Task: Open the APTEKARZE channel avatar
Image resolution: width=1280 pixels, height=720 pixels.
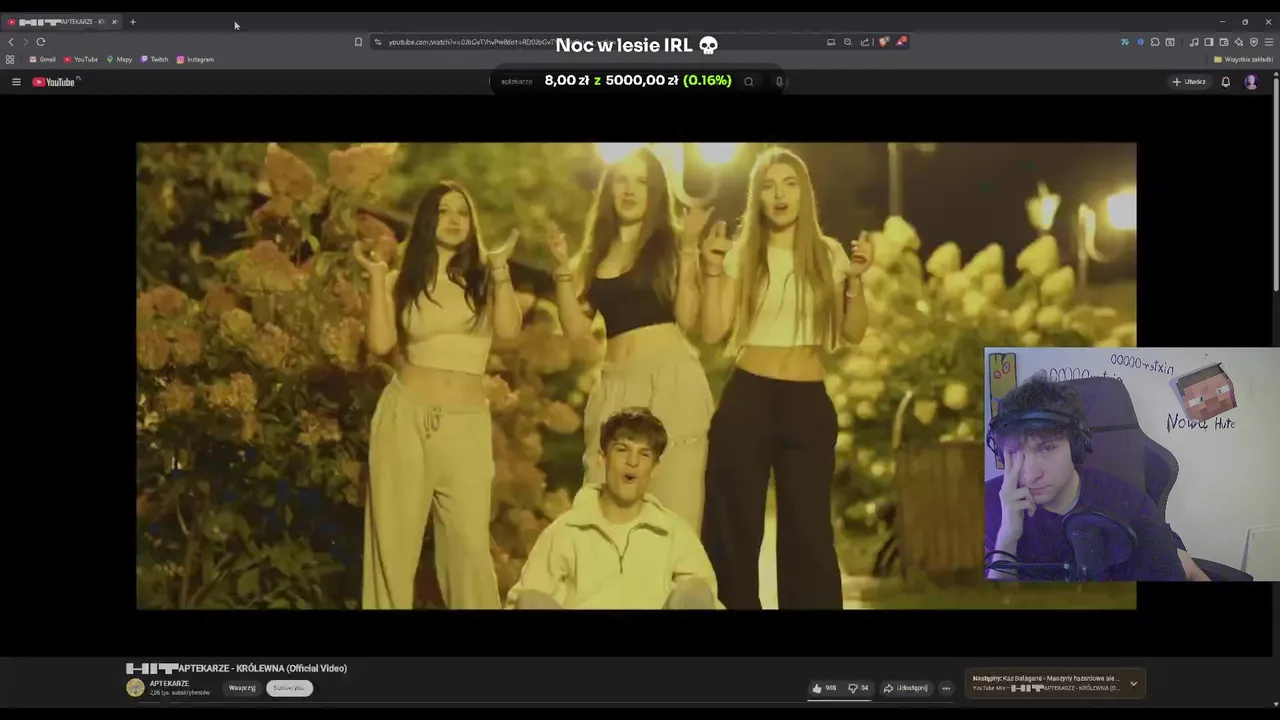Action: pyautogui.click(x=135, y=687)
